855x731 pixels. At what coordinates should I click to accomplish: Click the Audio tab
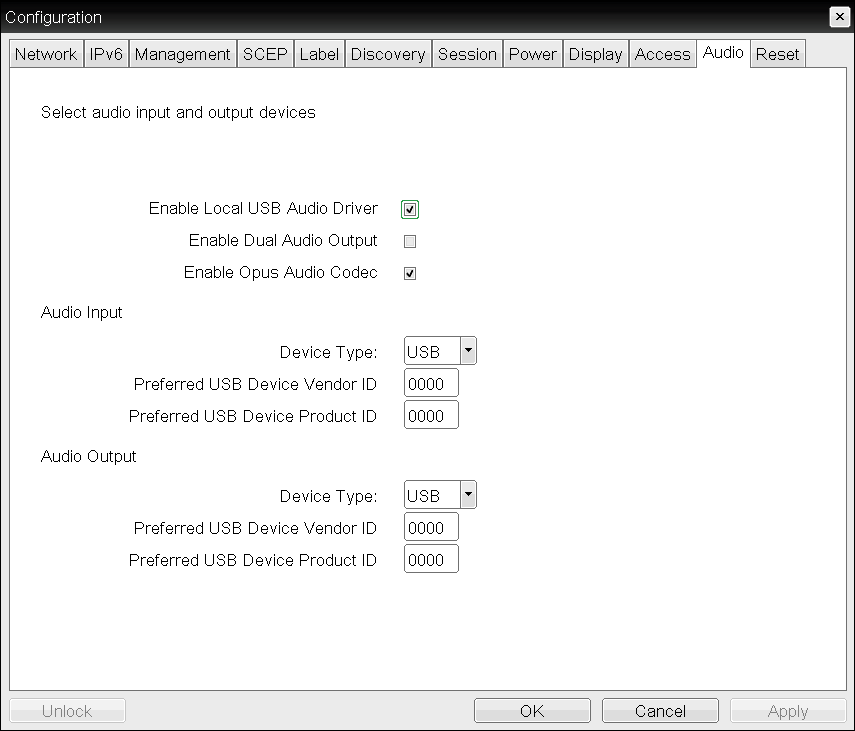(723, 53)
